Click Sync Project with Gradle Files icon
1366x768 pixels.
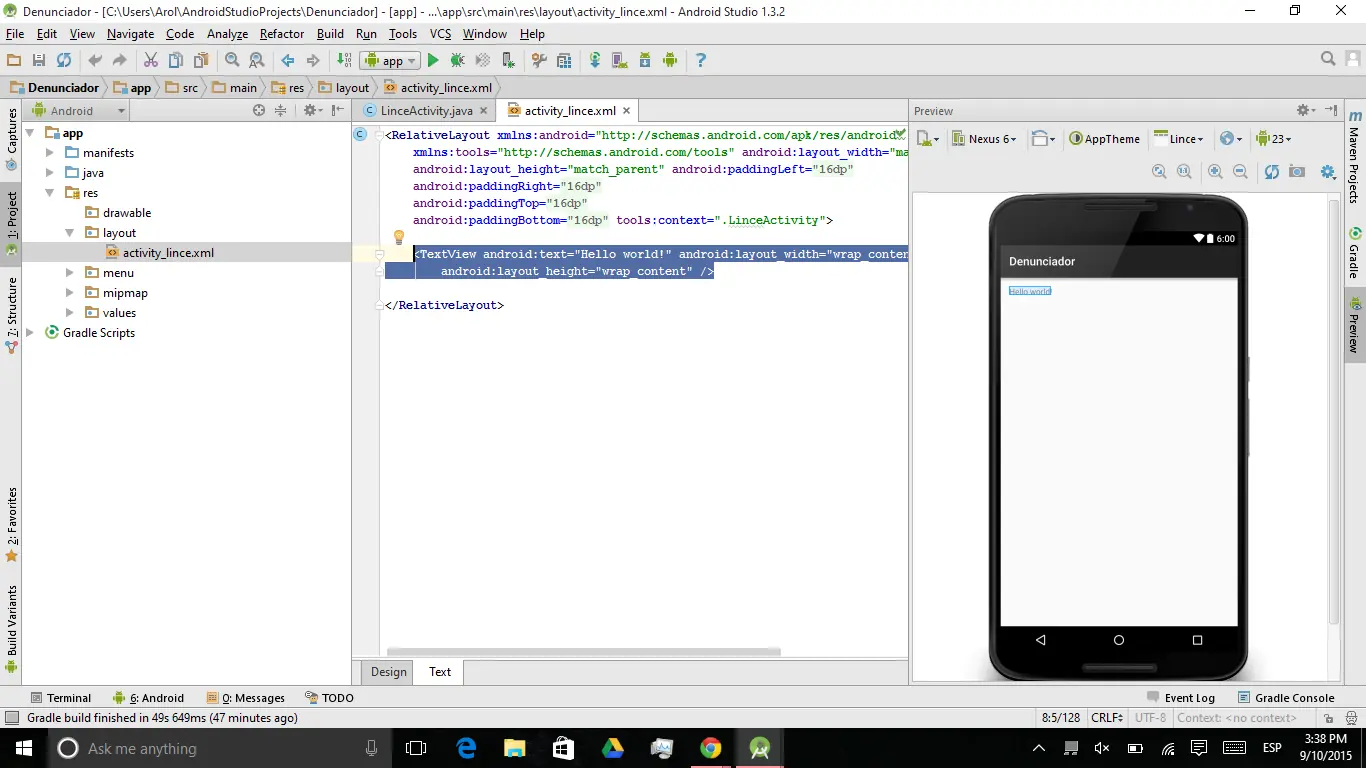click(x=595, y=60)
